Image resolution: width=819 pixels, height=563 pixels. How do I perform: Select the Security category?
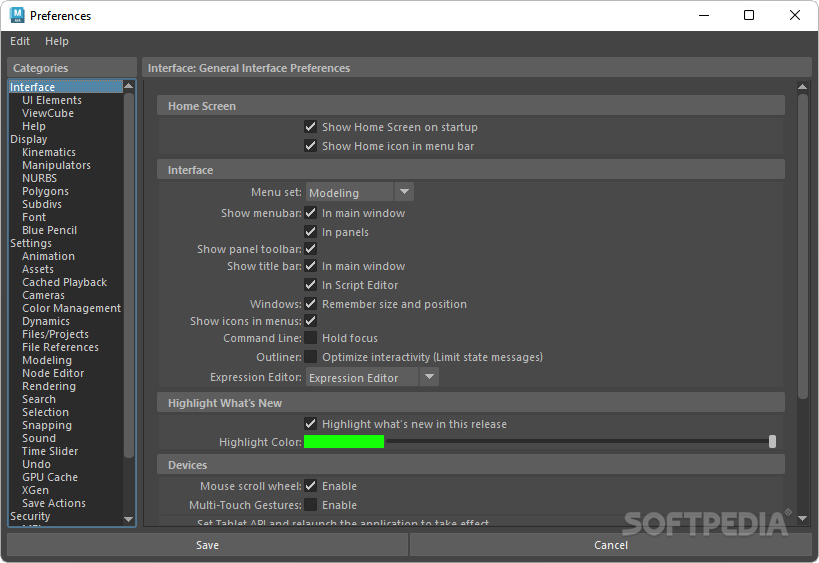pyautogui.click(x=30, y=517)
